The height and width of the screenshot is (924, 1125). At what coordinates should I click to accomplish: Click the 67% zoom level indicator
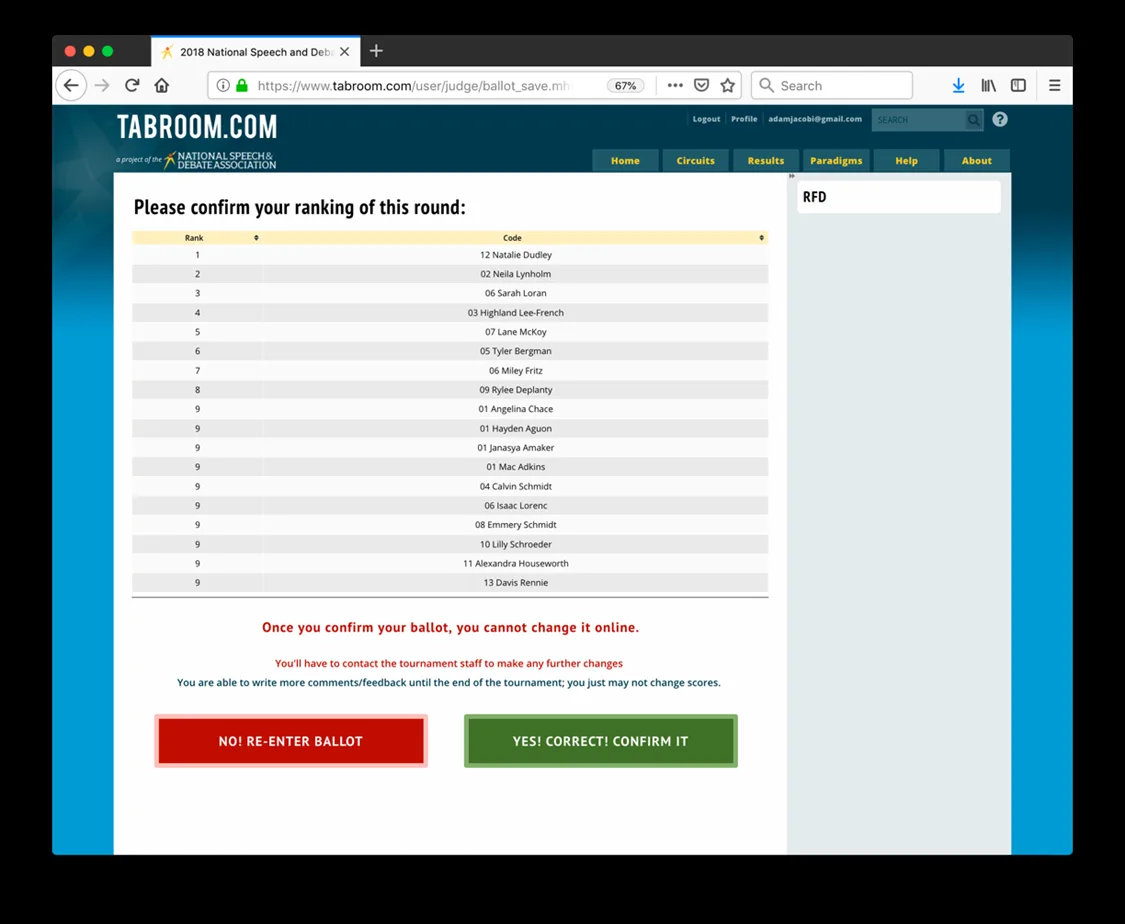tap(626, 85)
